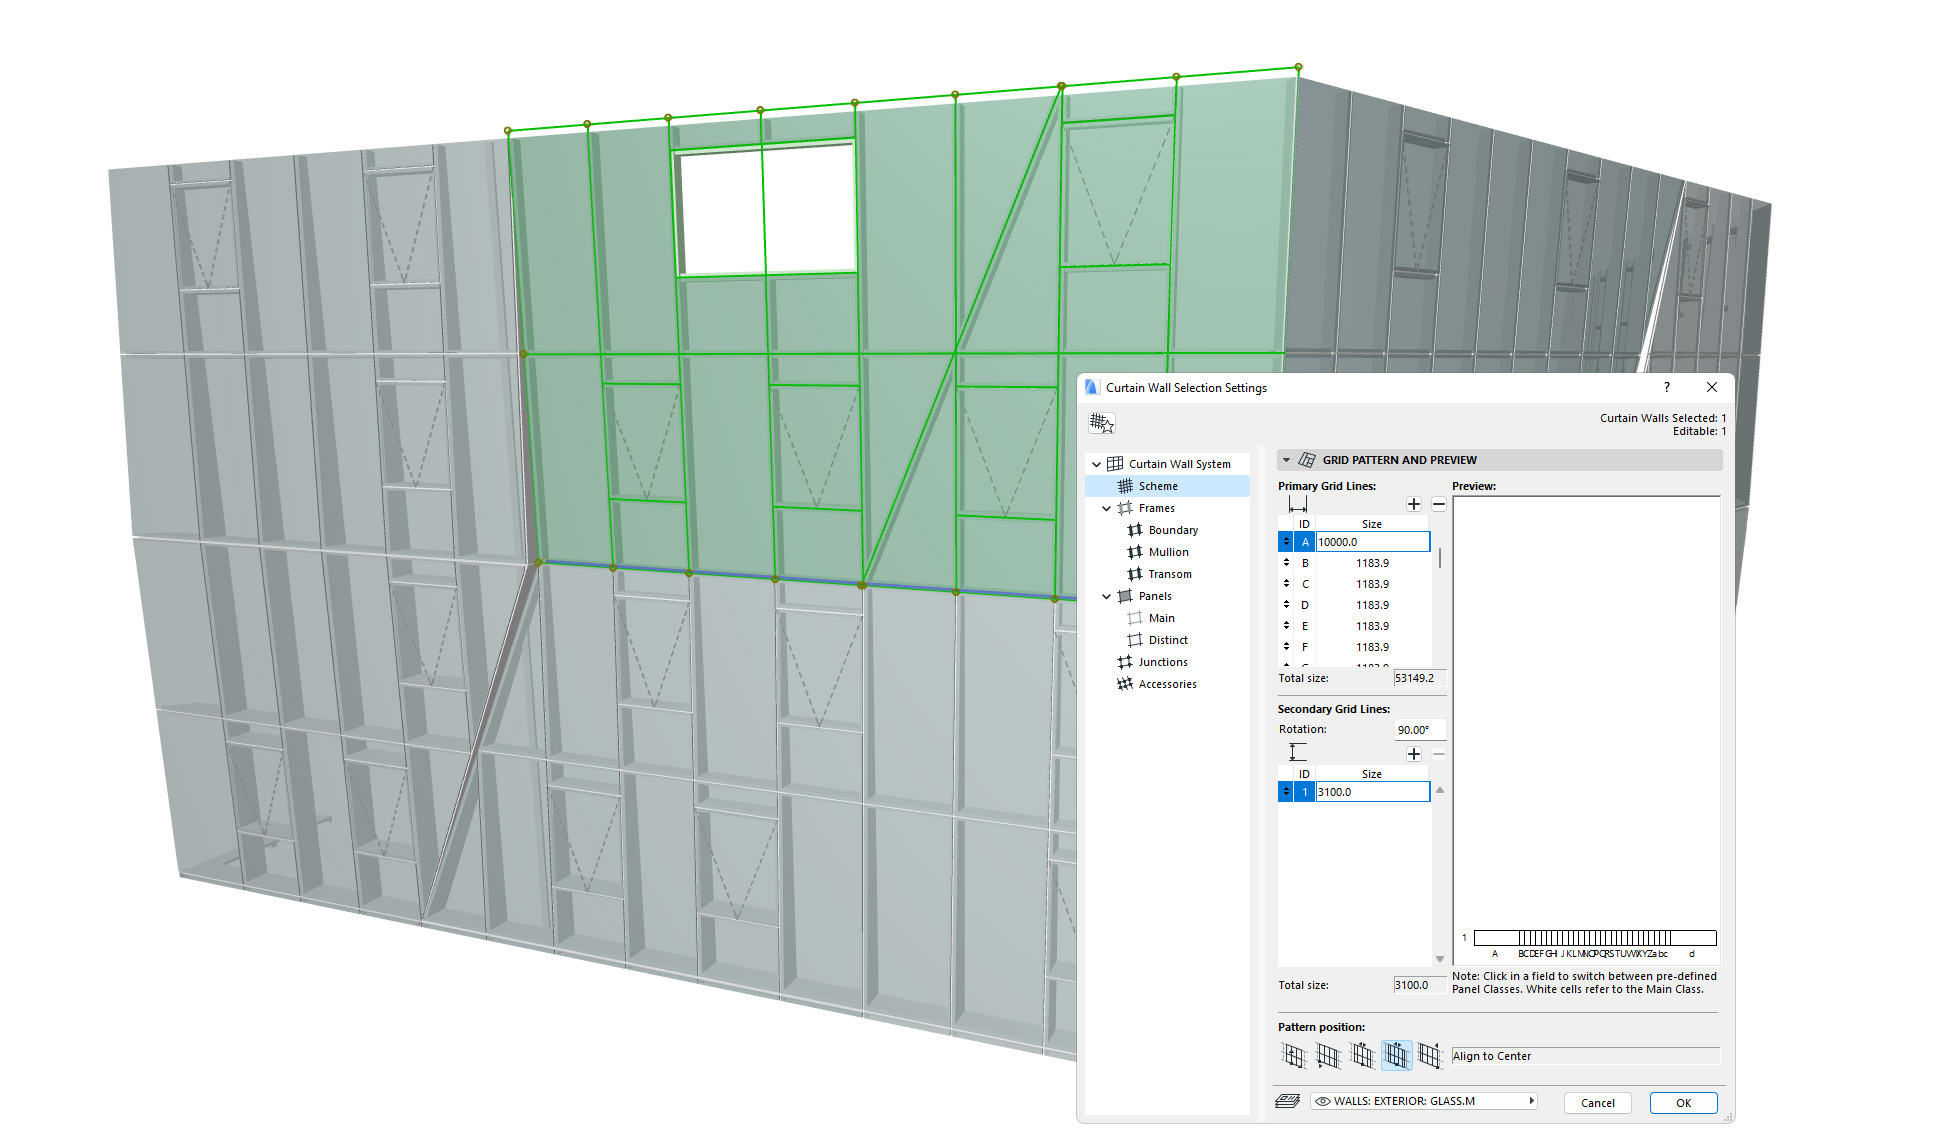1935x1143 pixels.
Task: Select the size value of primary row F
Action: 1372,647
